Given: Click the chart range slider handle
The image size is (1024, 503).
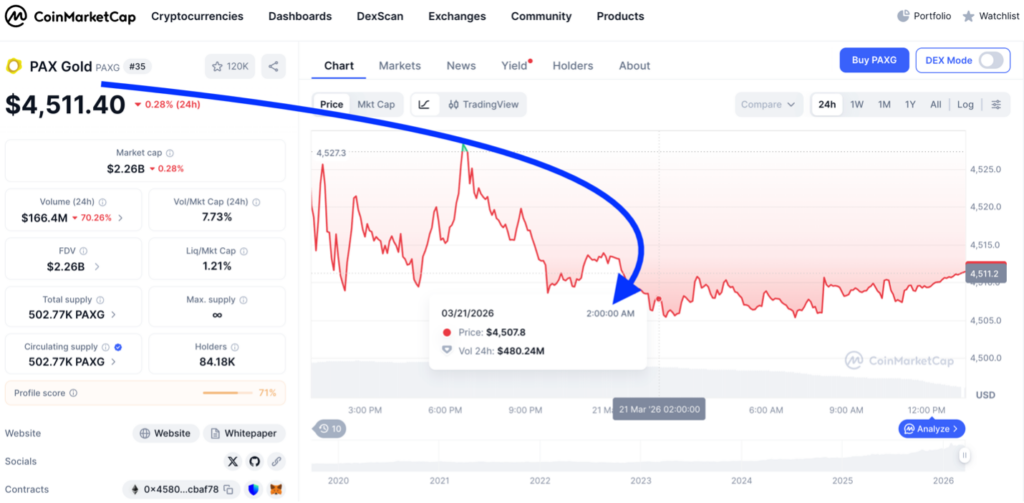Looking at the screenshot, I should click(x=965, y=456).
